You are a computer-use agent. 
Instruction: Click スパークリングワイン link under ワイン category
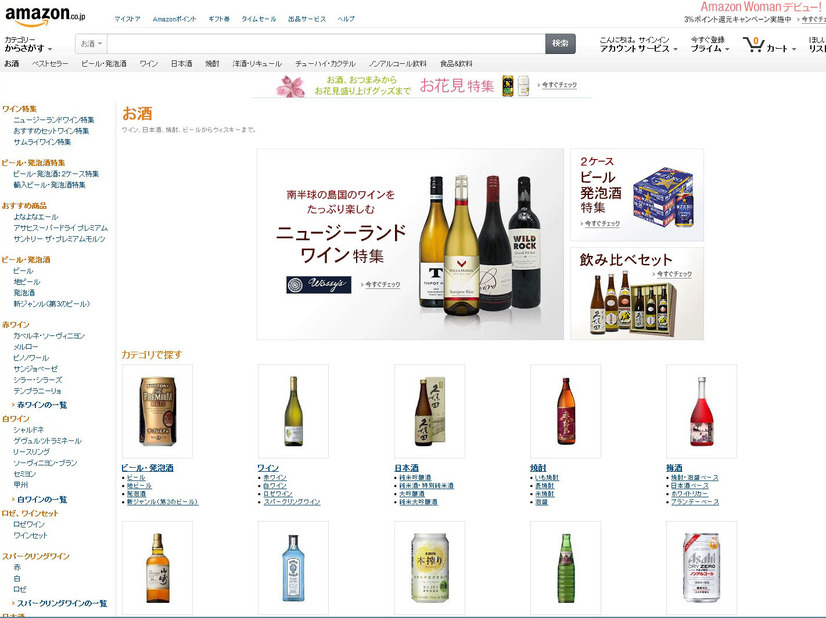coord(292,502)
